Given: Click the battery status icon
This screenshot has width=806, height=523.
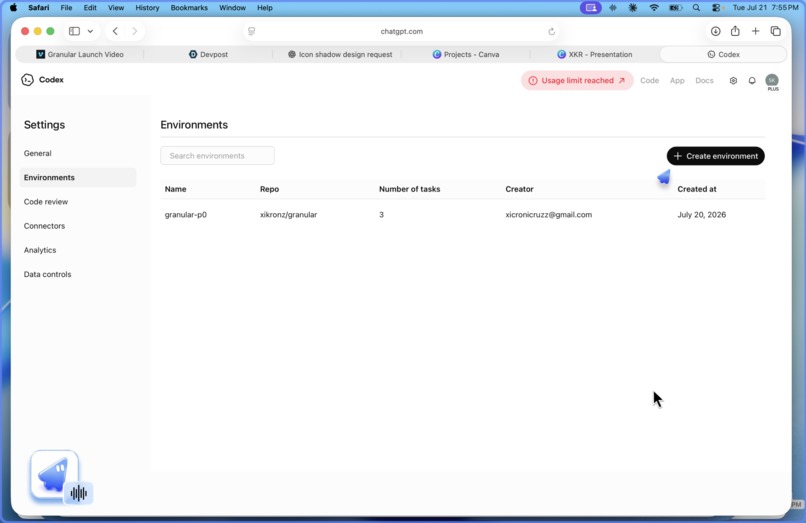Looking at the screenshot, I should point(675,8).
